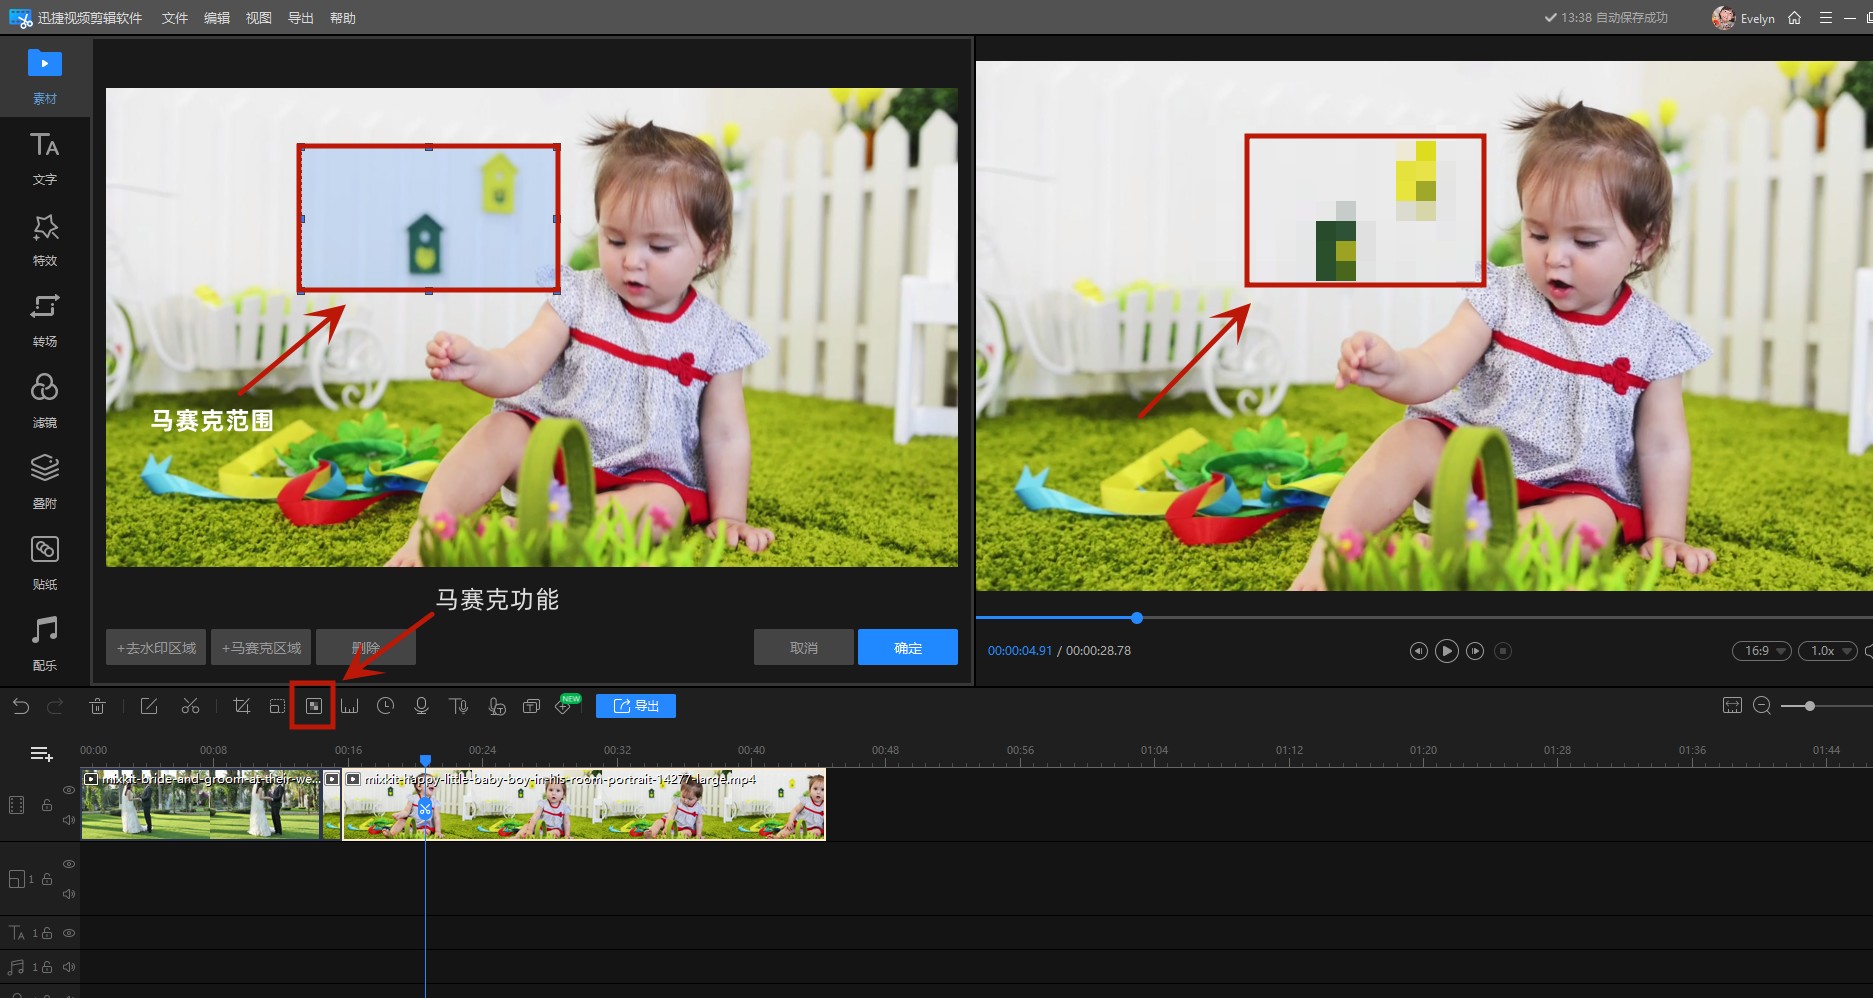Open the 帮助 menu
1873x998 pixels.
pyautogui.click(x=343, y=18)
